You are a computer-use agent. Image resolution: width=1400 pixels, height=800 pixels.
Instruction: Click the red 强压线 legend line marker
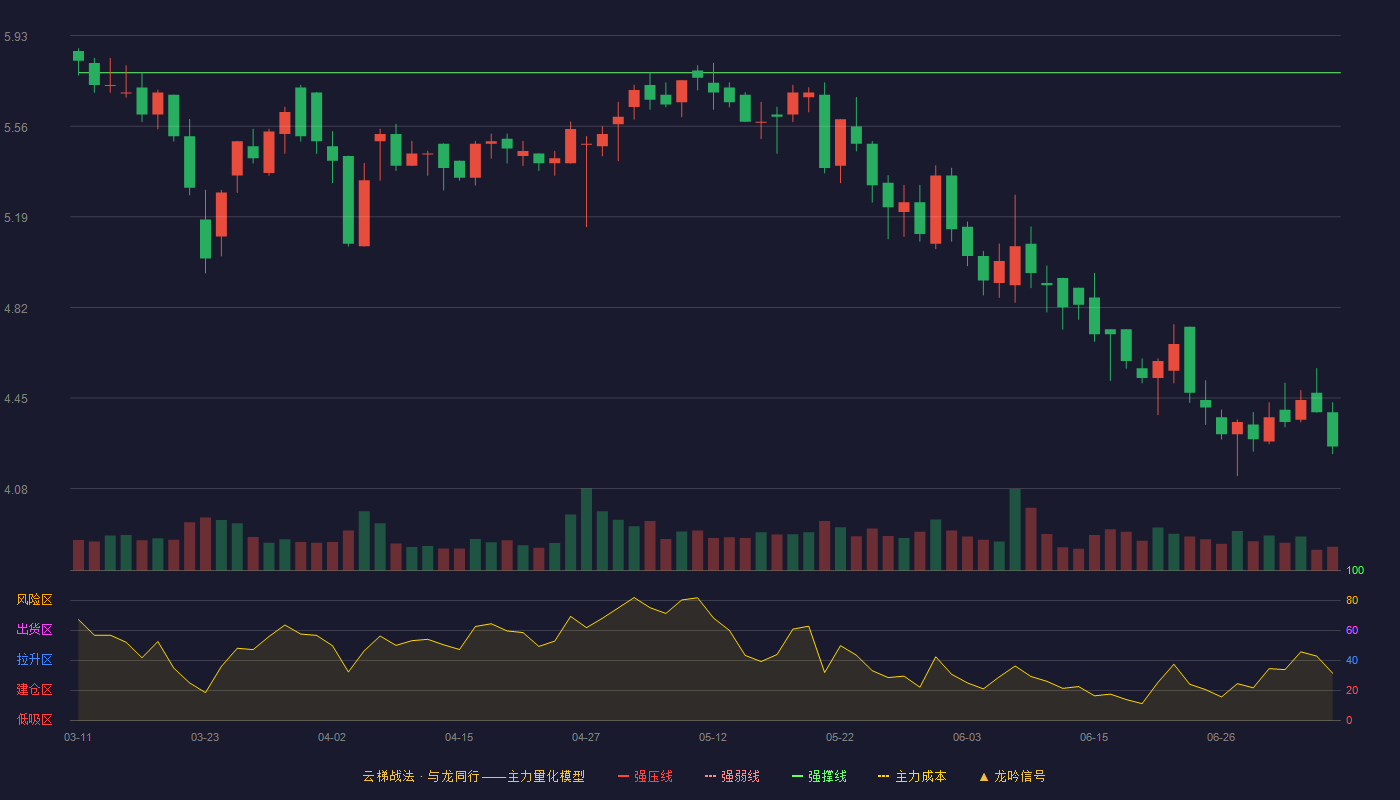[623, 777]
